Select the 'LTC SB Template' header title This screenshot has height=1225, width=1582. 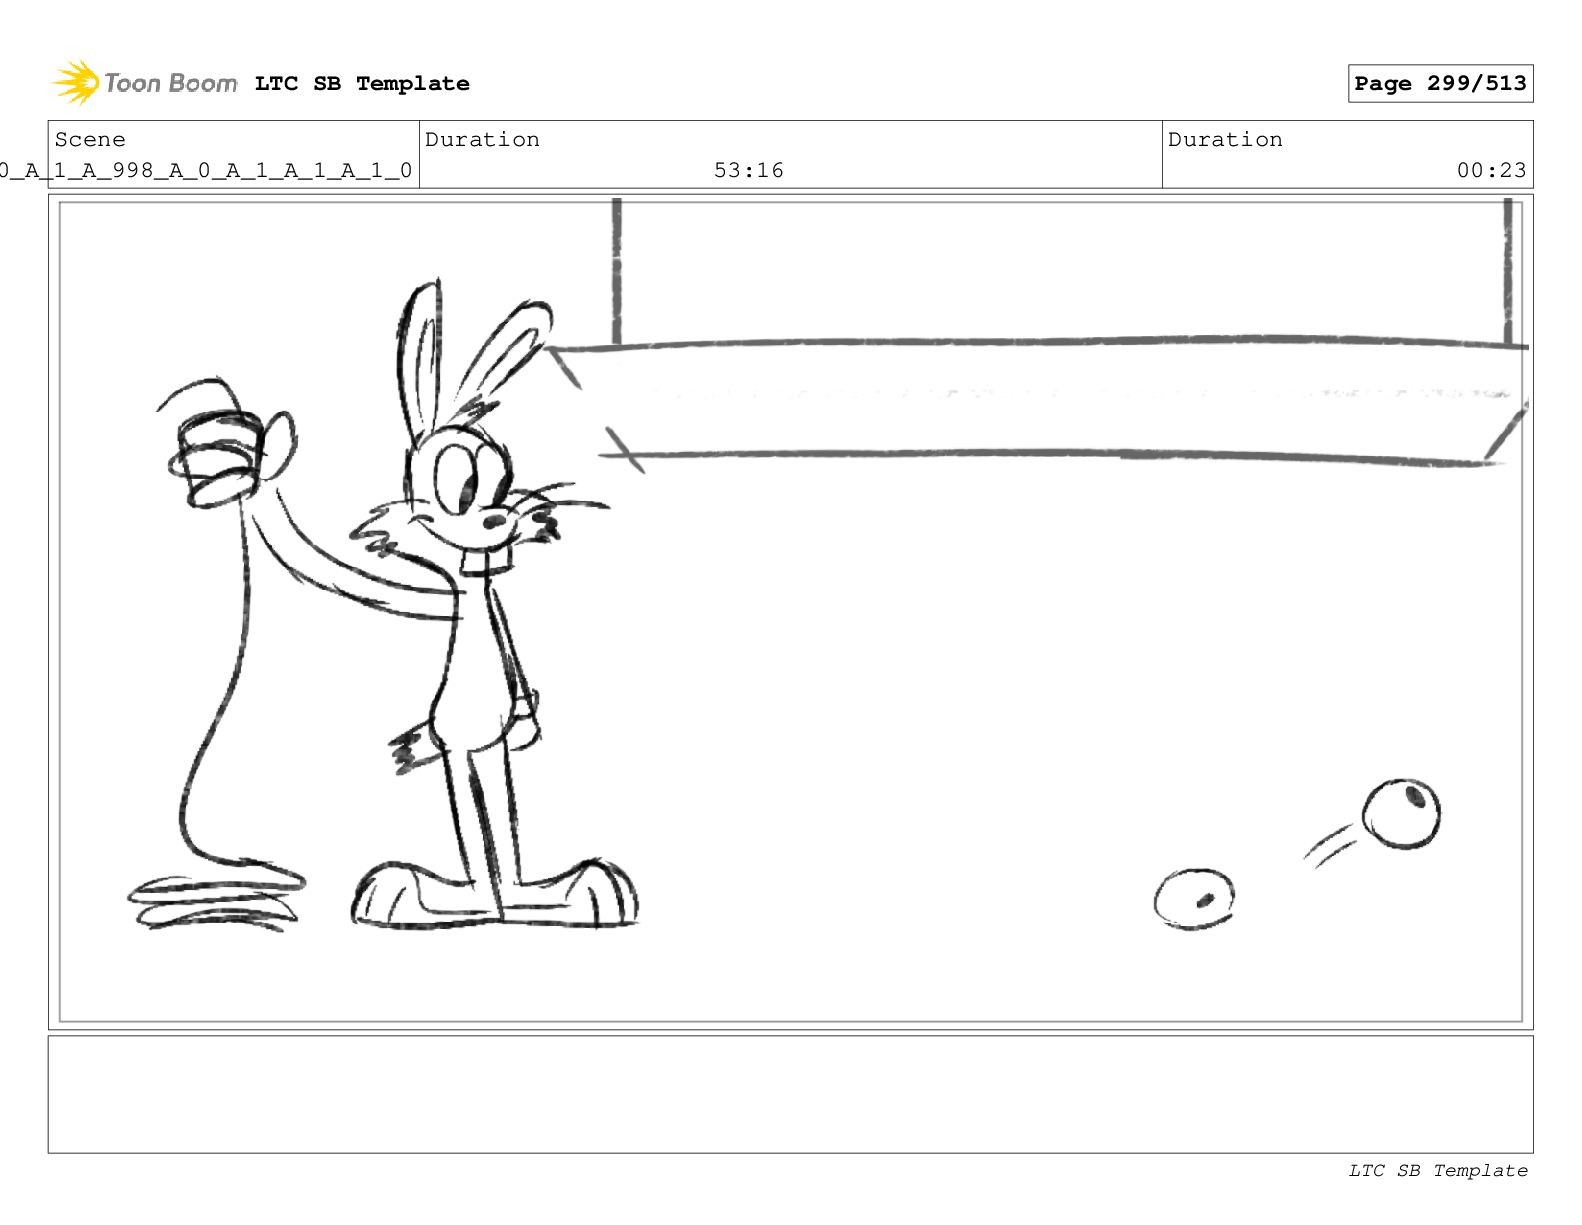pyautogui.click(x=362, y=84)
